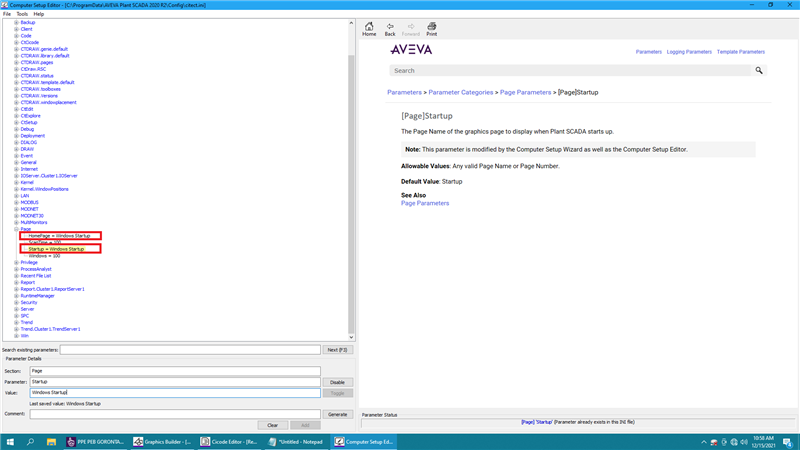The image size is (800, 450).
Task: Expand the CTDRAW.pages section
Action: tap(16, 62)
